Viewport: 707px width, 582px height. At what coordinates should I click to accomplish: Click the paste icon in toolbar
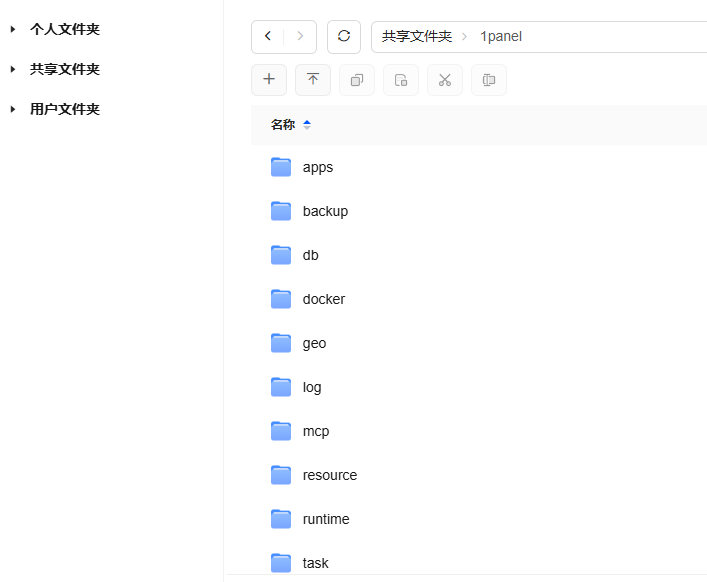(x=401, y=80)
